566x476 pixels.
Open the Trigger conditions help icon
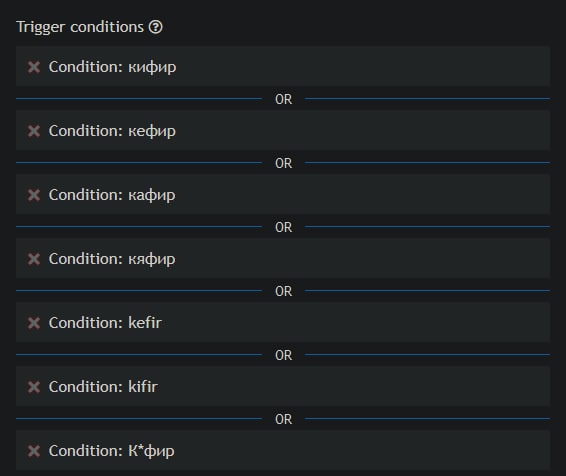click(x=156, y=27)
